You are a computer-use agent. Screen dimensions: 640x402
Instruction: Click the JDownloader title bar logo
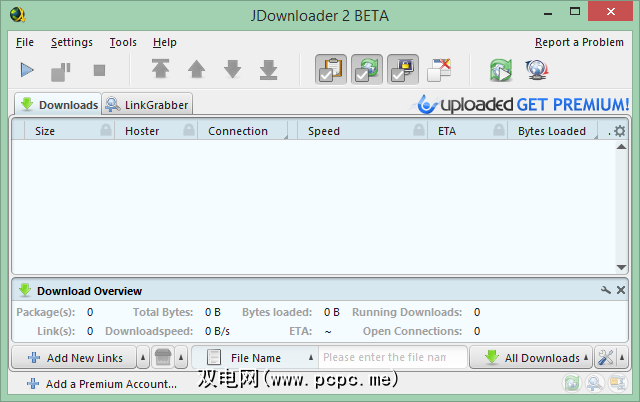point(18,15)
